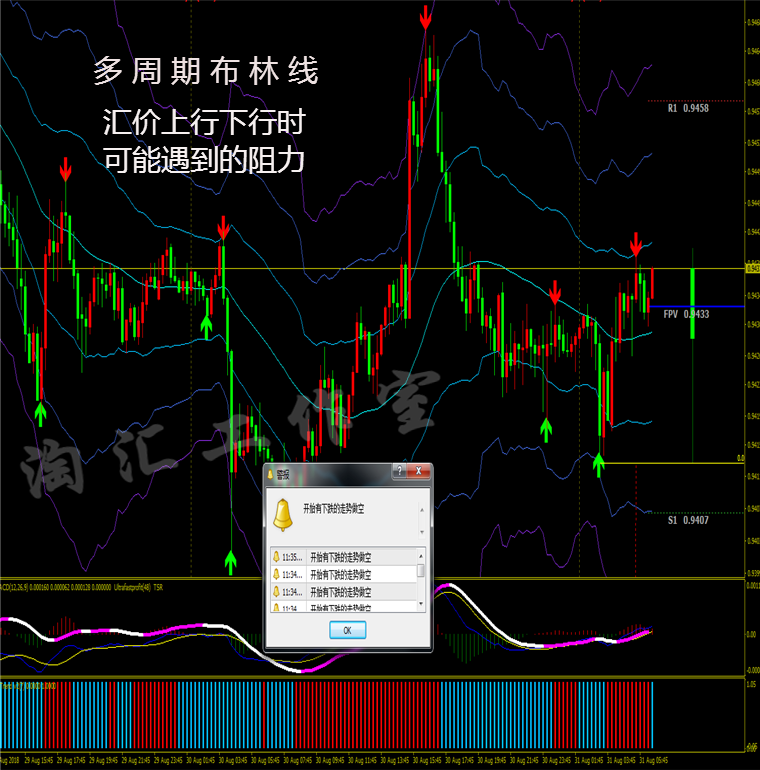
Task: Select the second row of the alert list
Action: click(x=344, y=574)
